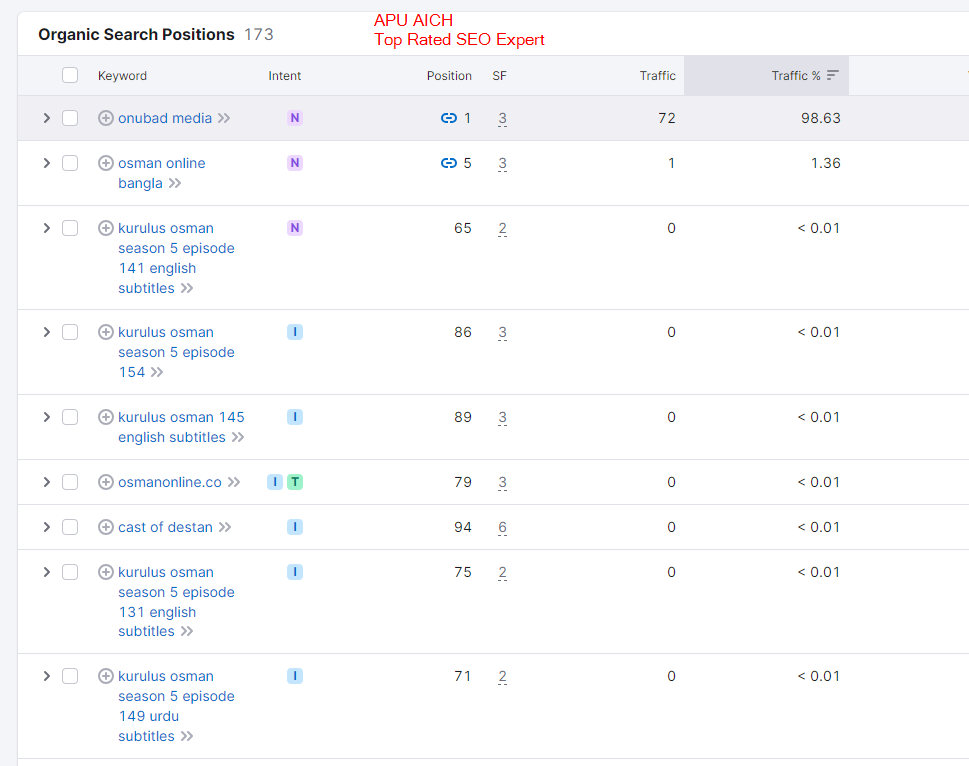Click the add icon next to cast of destan

point(106,527)
